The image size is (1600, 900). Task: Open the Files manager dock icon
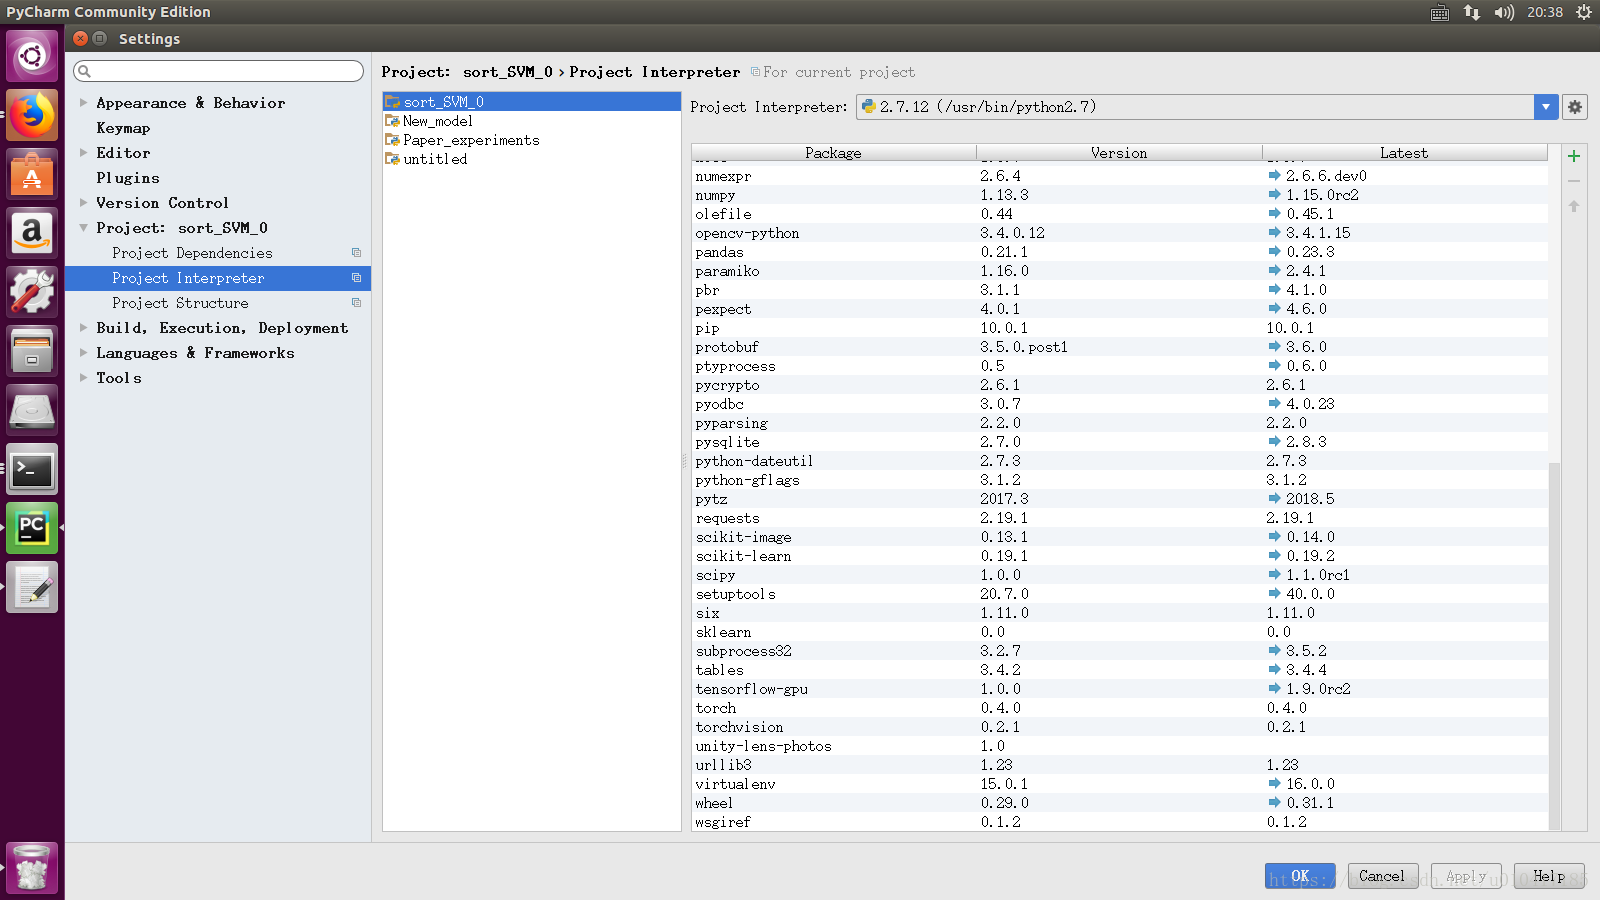(32, 351)
